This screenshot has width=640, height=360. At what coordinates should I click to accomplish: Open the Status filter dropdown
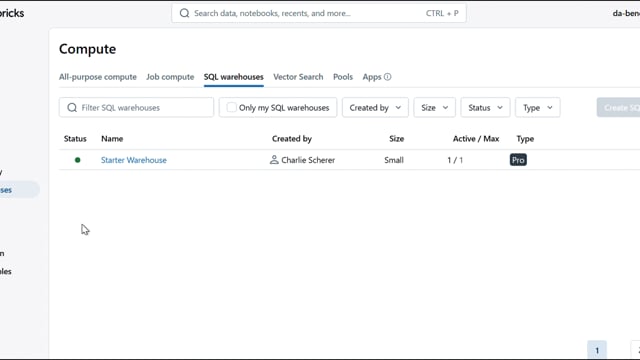tap(485, 108)
